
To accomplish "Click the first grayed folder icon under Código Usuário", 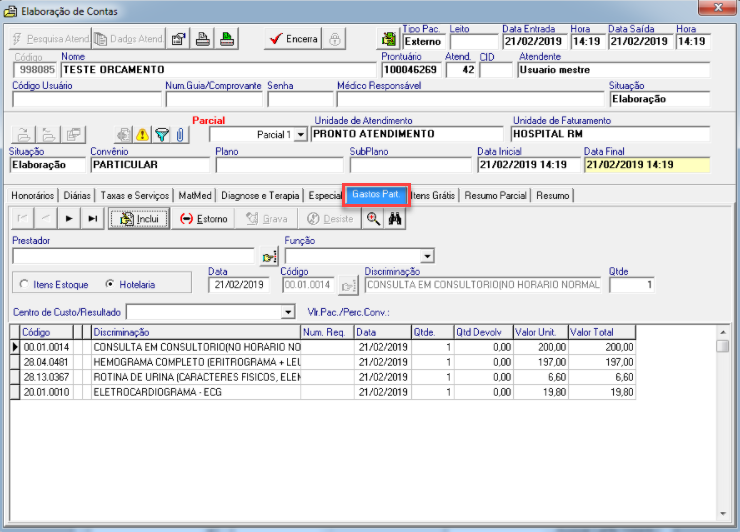I will click(x=24, y=135).
